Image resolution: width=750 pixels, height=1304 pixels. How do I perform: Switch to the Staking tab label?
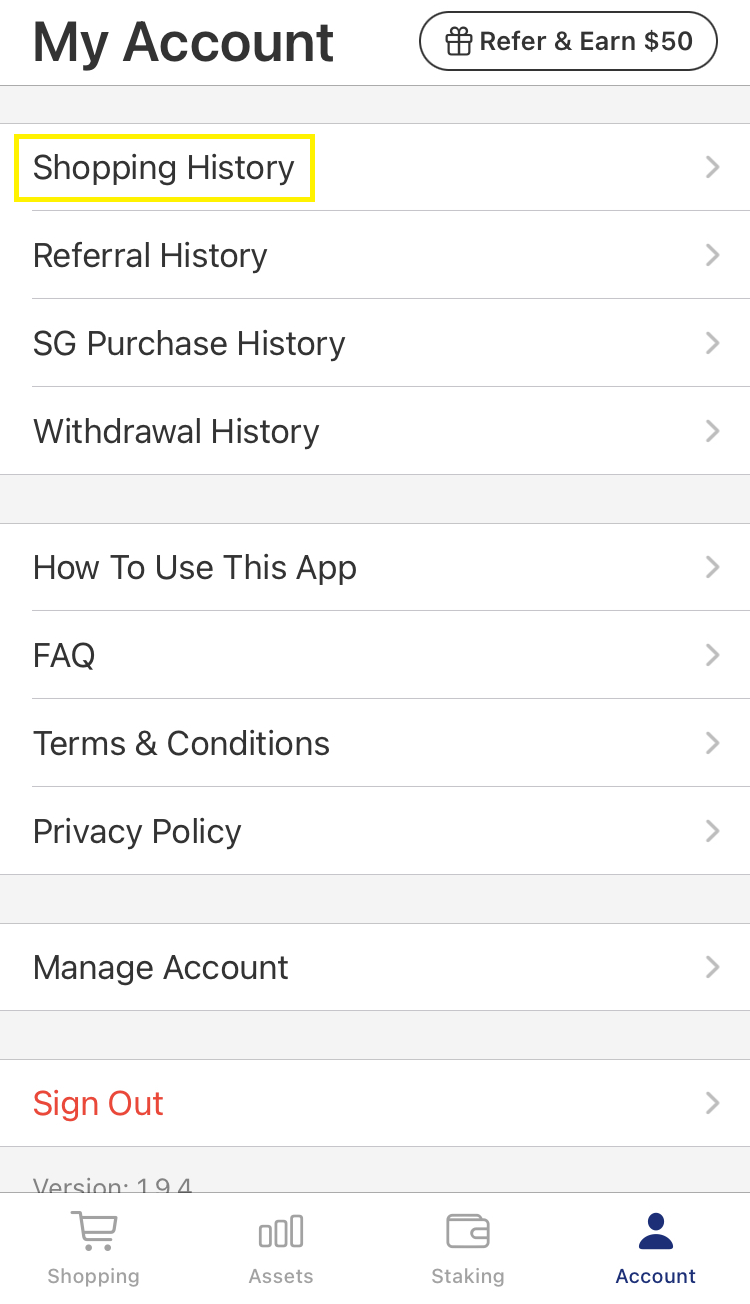tap(467, 1277)
